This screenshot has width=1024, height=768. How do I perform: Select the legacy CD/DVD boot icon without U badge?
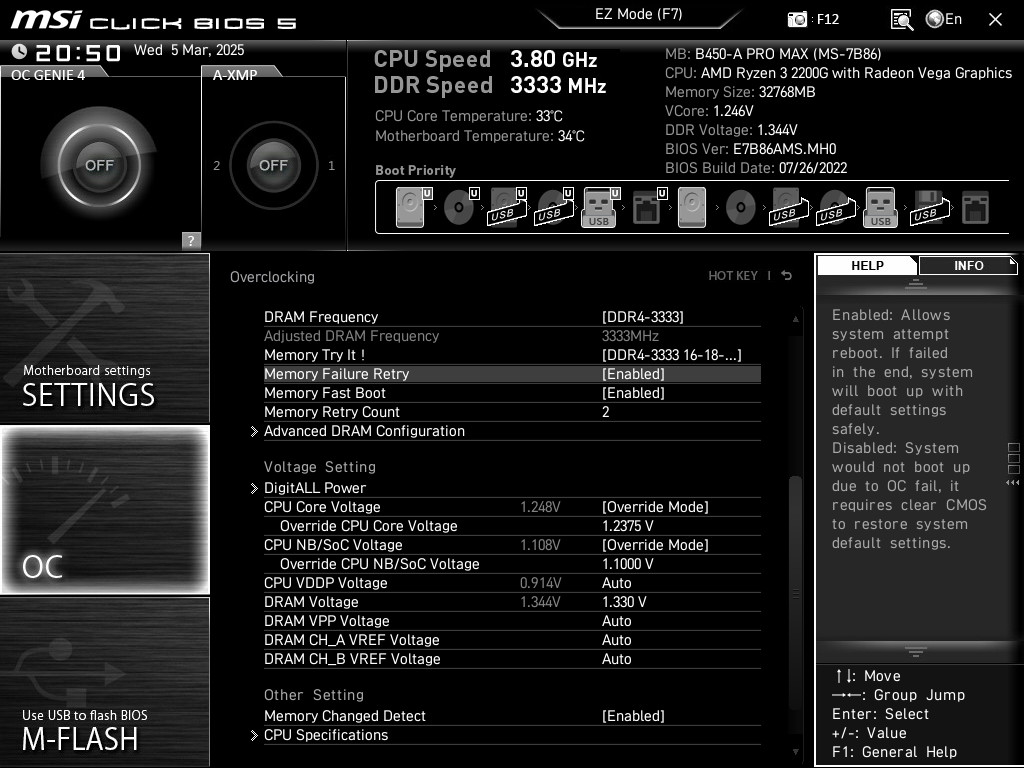pyautogui.click(x=741, y=208)
